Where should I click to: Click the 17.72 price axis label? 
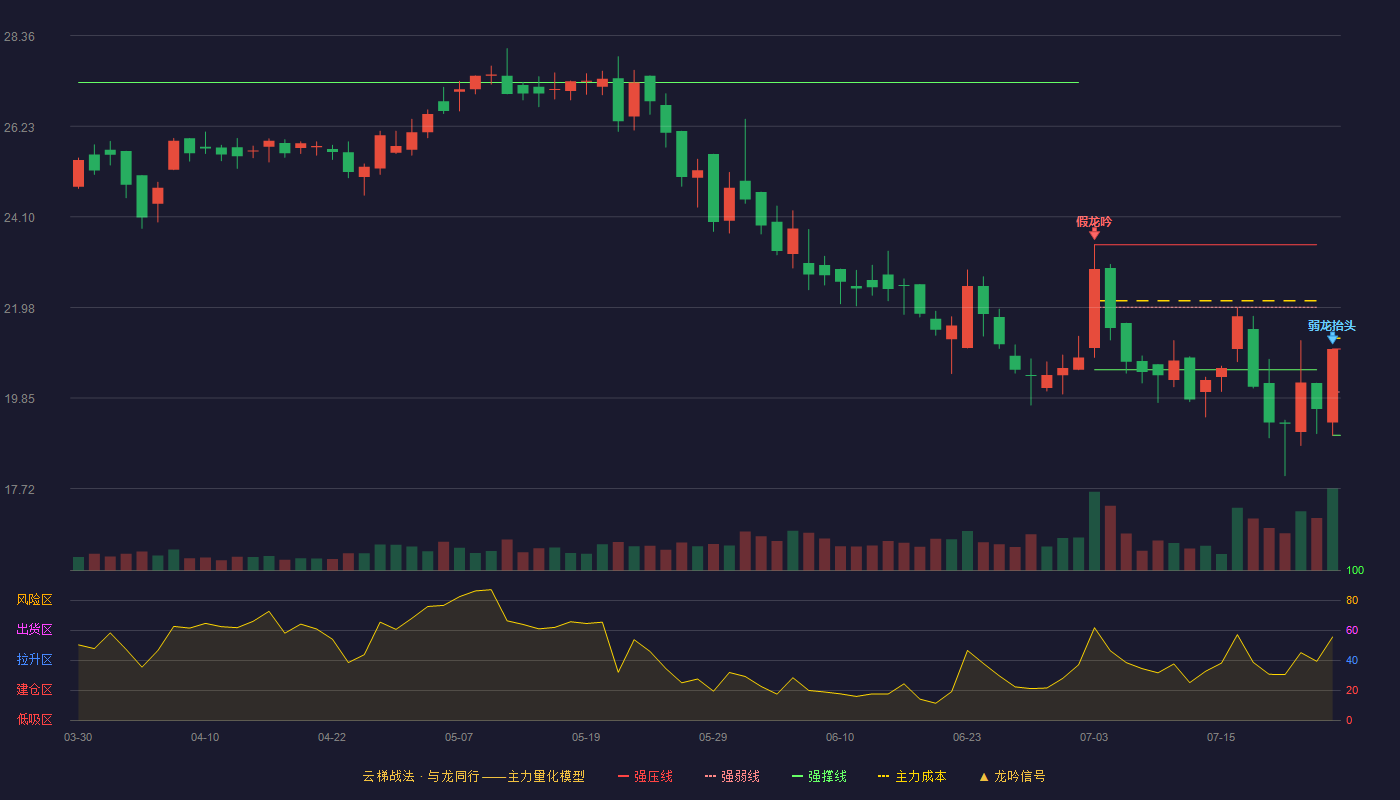coord(19,489)
